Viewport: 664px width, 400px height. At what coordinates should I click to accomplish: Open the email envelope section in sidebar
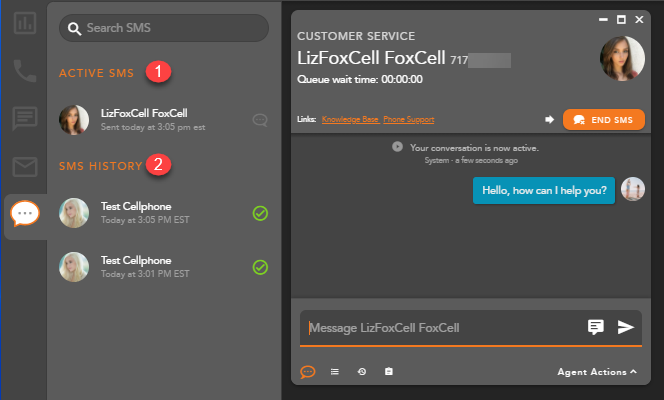(23, 166)
